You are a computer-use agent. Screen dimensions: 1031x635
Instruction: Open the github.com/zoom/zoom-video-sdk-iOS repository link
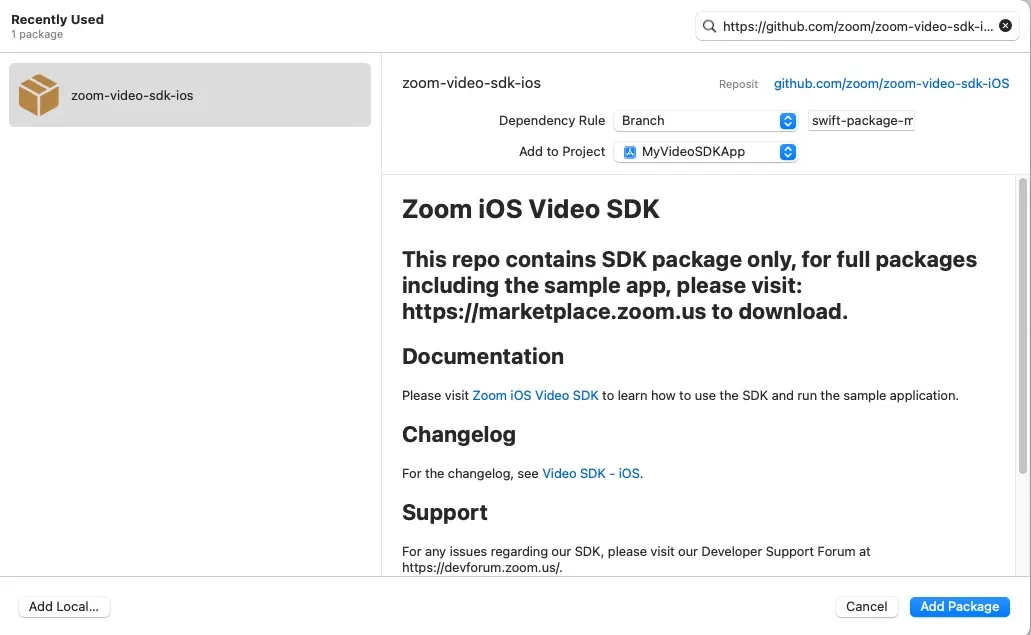coord(891,83)
